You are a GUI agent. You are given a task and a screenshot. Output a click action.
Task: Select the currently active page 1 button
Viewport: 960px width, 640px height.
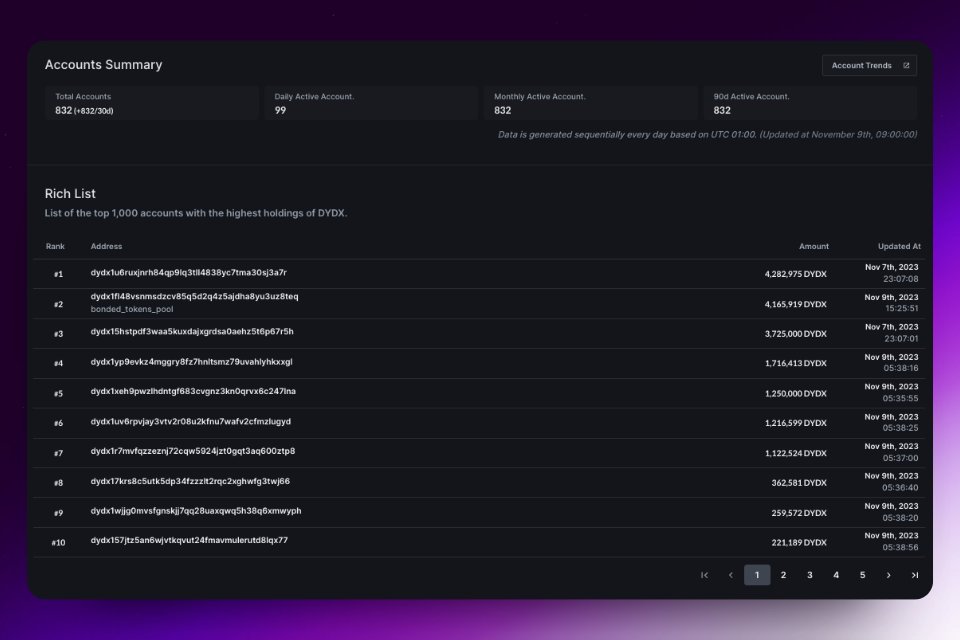(x=757, y=575)
